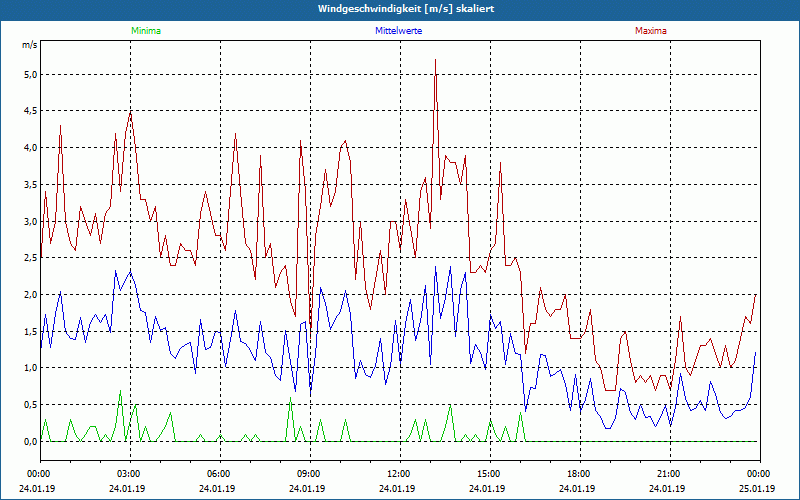Image resolution: width=800 pixels, height=500 pixels.
Task: Click the 3,0 y-axis value
Action: 31,221
